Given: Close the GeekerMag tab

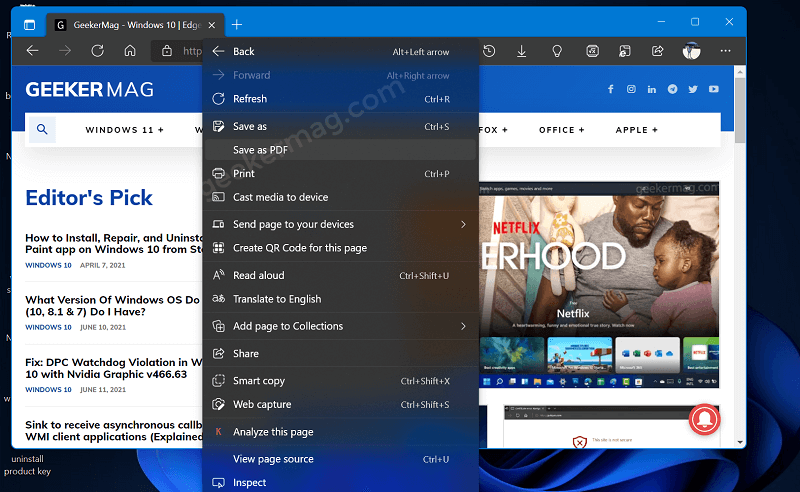Looking at the screenshot, I should tap(212, 25).
